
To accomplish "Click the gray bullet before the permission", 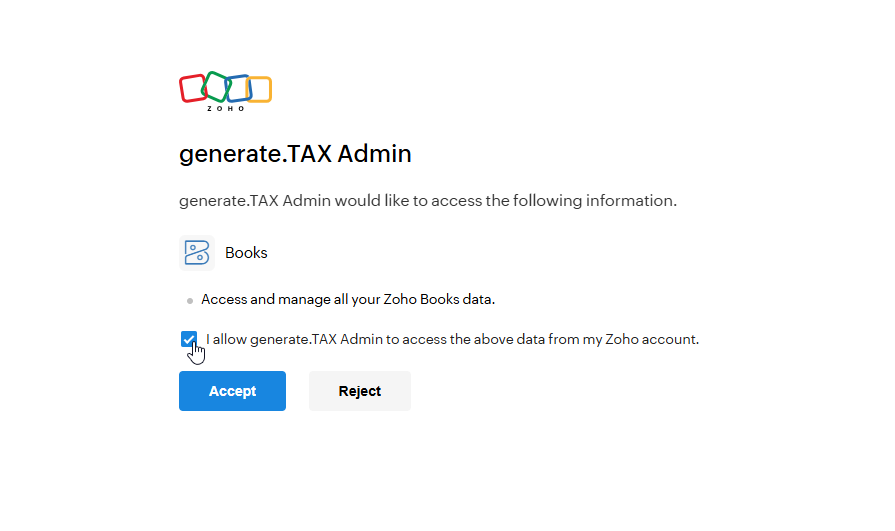I will click(x=189, y=300).
